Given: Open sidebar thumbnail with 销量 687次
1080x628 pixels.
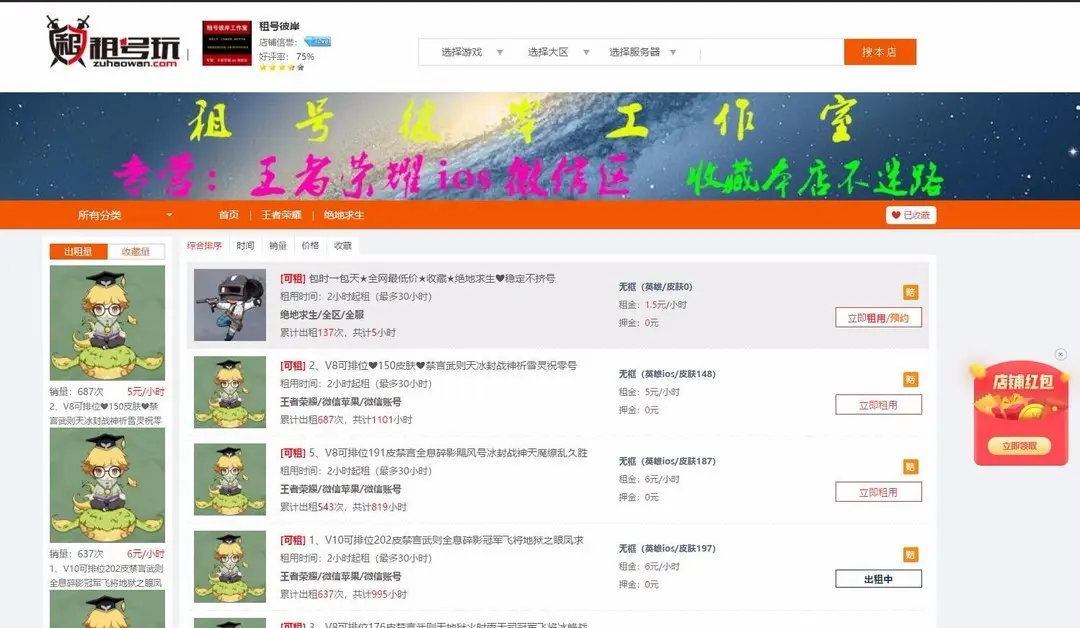Looking at the screenshot, I should [107, 323].
